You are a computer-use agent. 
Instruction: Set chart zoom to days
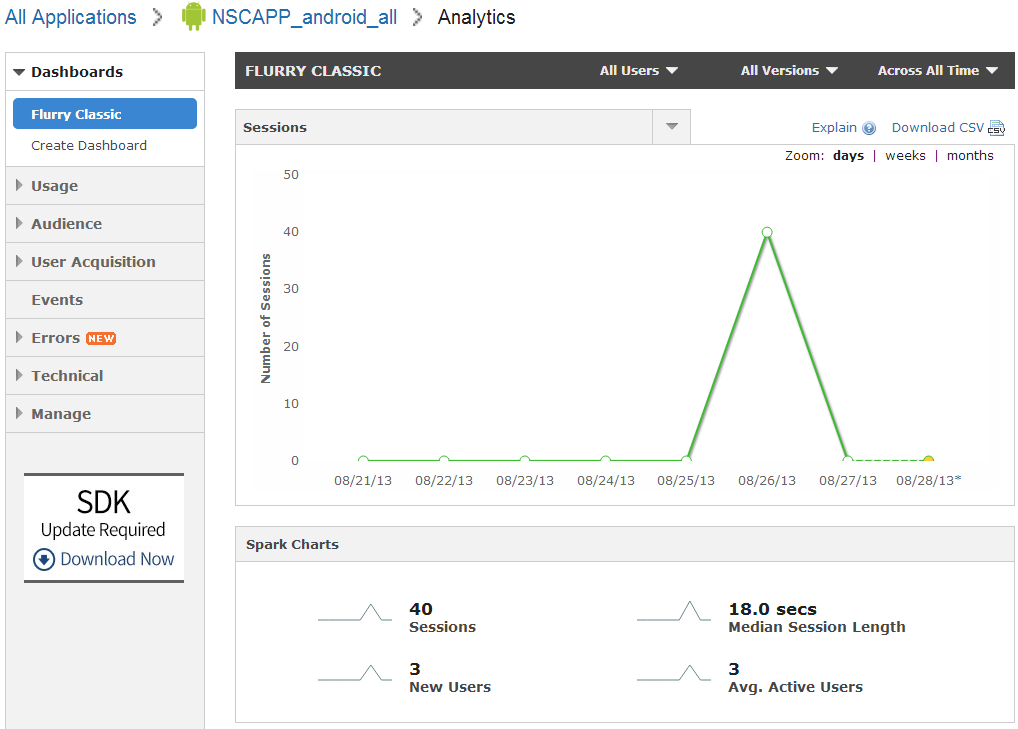click(848, 156)
